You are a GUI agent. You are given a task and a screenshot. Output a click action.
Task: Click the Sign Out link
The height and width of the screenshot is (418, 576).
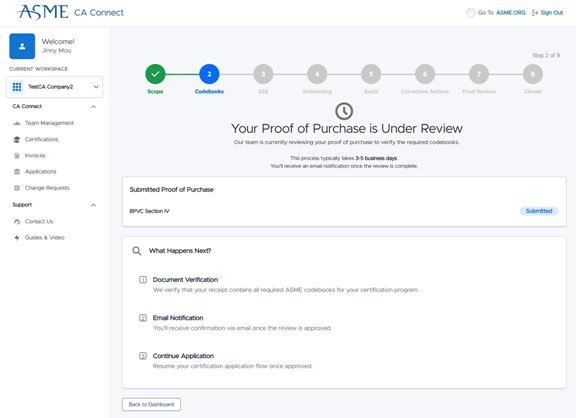(x=551, y=12)
